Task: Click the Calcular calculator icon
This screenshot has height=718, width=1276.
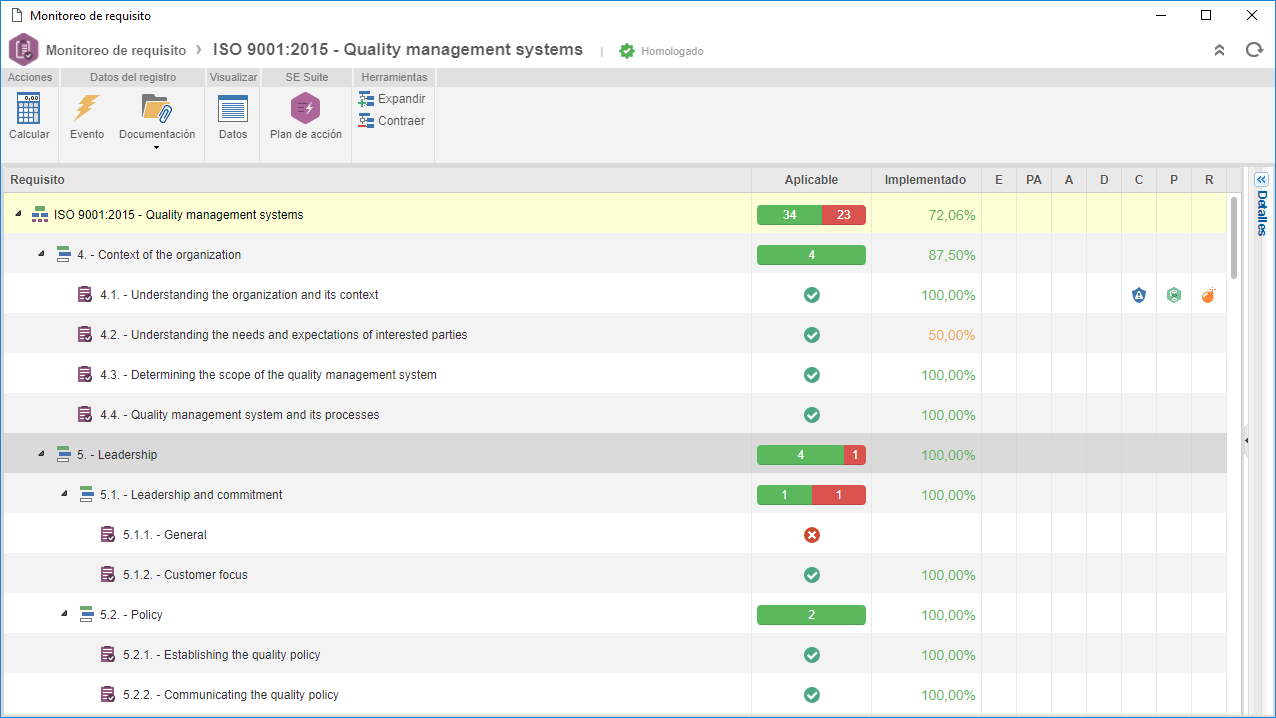Action: [x=29, y=108]
